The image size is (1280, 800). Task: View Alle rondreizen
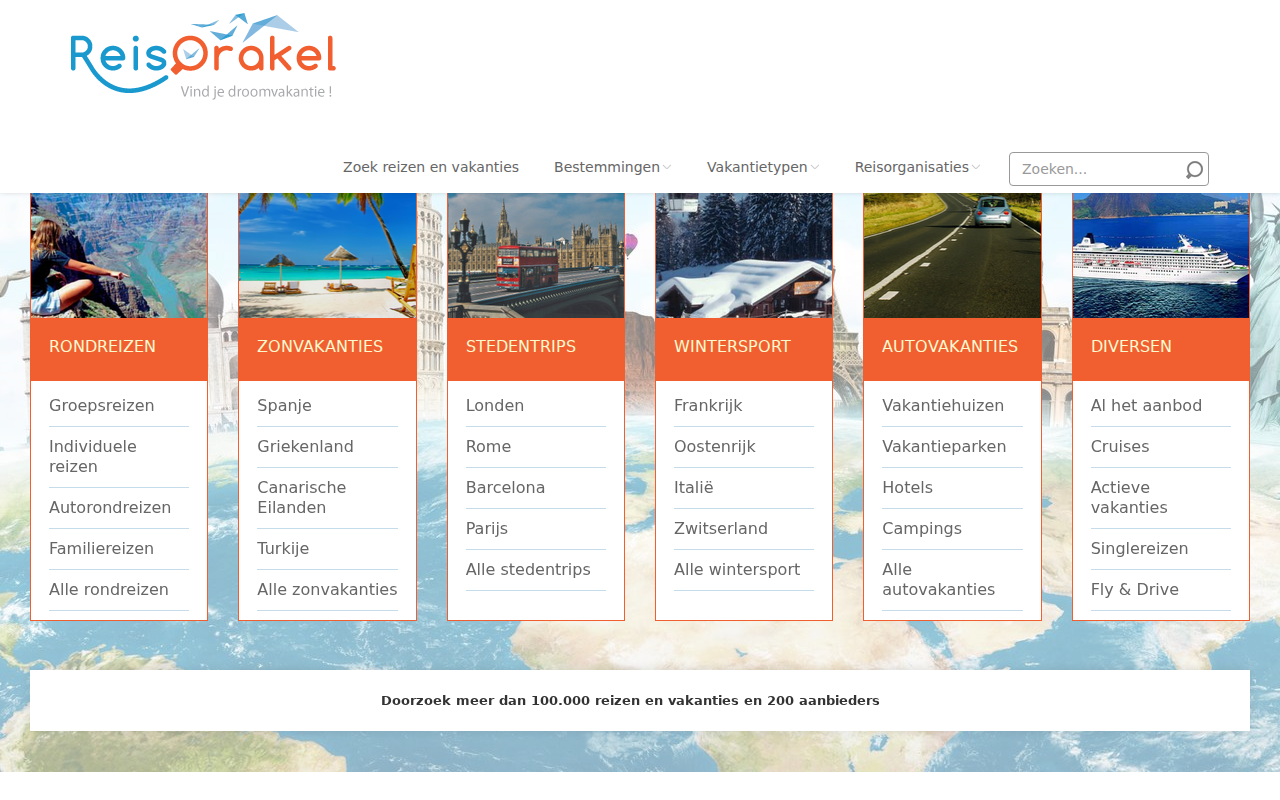click(109, 590)
